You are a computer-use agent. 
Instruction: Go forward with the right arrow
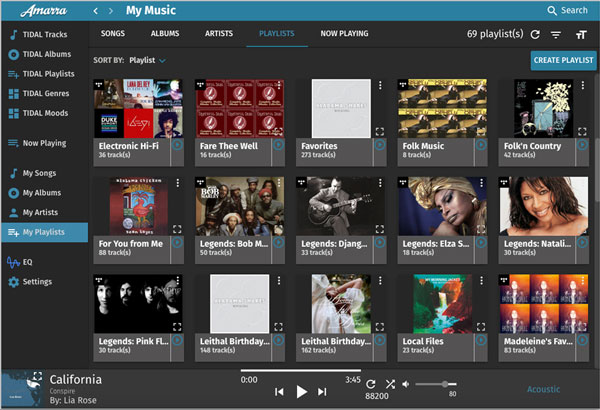pyautogui.click(x=111, y=11)
